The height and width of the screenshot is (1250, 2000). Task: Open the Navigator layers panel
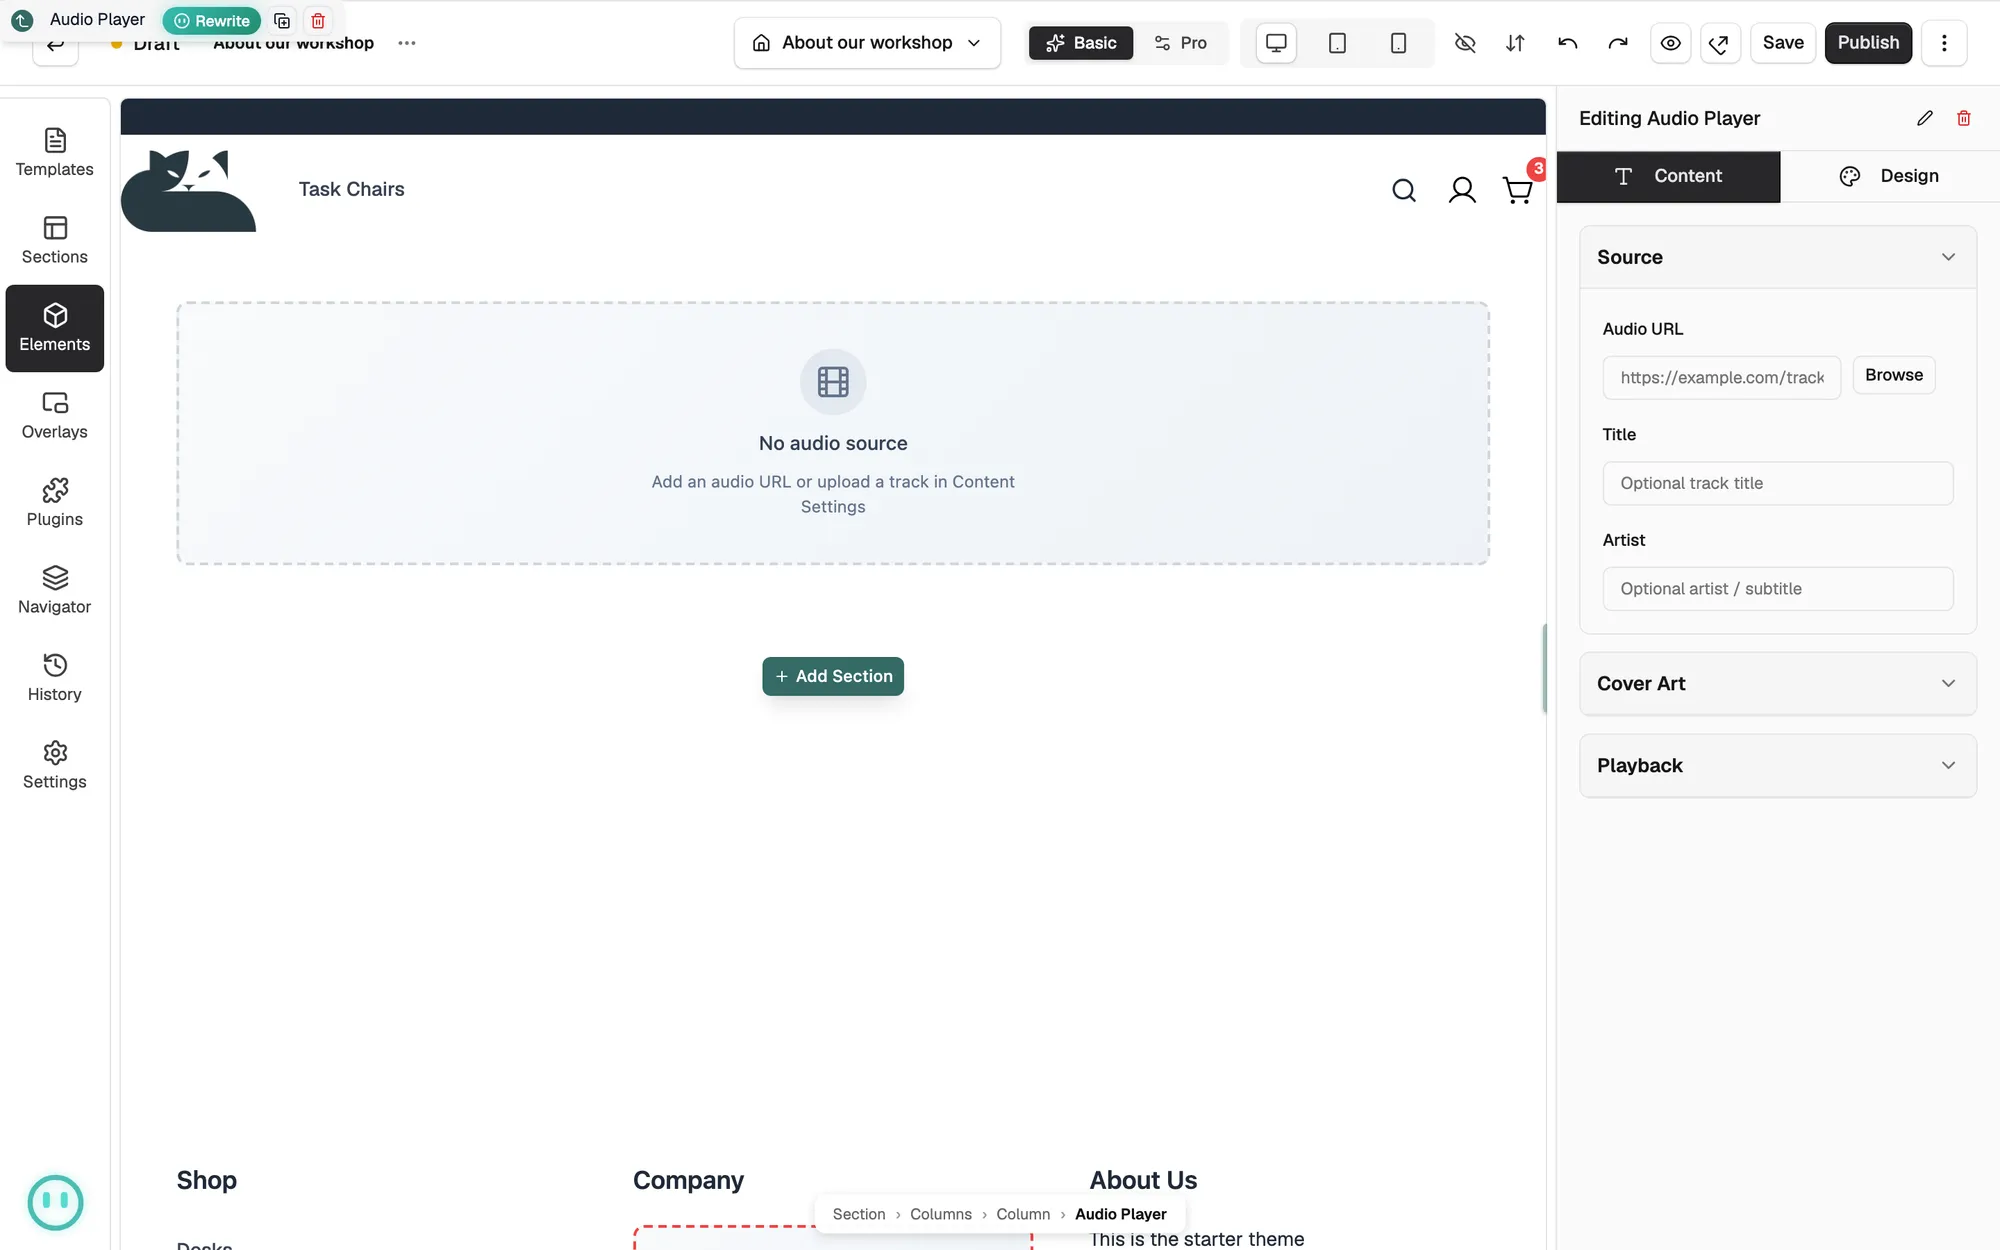pyautogui.click(x=55, y=590)
